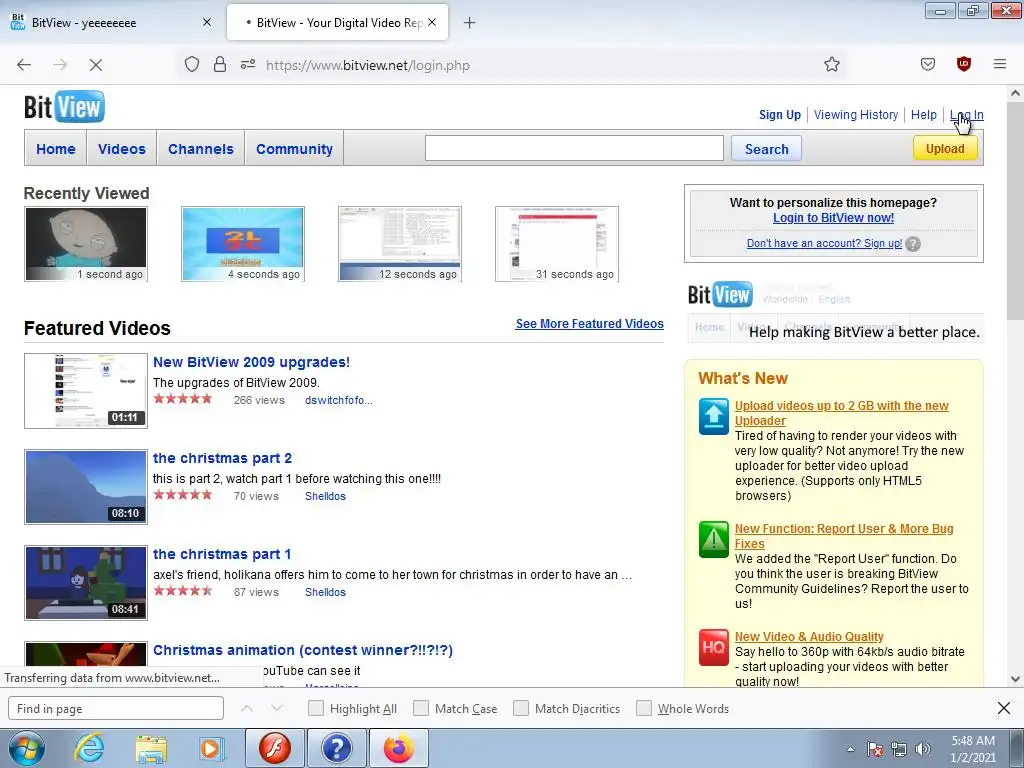Click the volume speaker tray icon
Viewport: 1024px width, 768px height.
[923, 749]
